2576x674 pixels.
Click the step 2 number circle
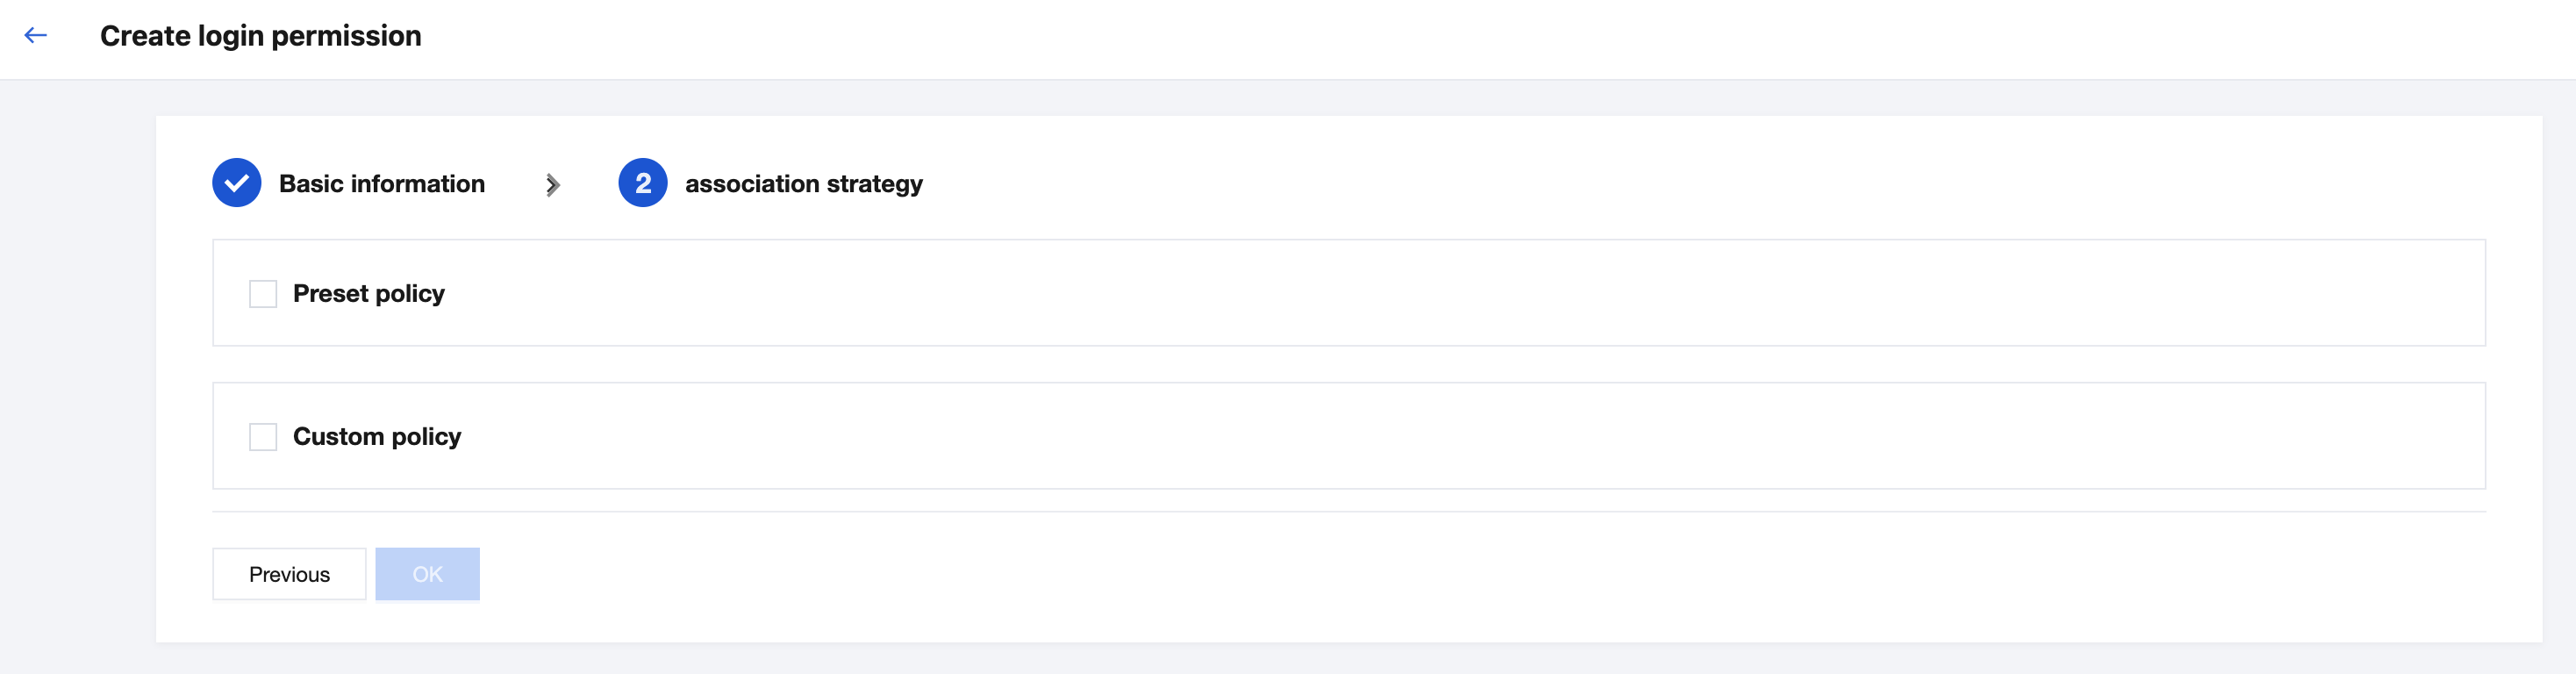(642, 183)
